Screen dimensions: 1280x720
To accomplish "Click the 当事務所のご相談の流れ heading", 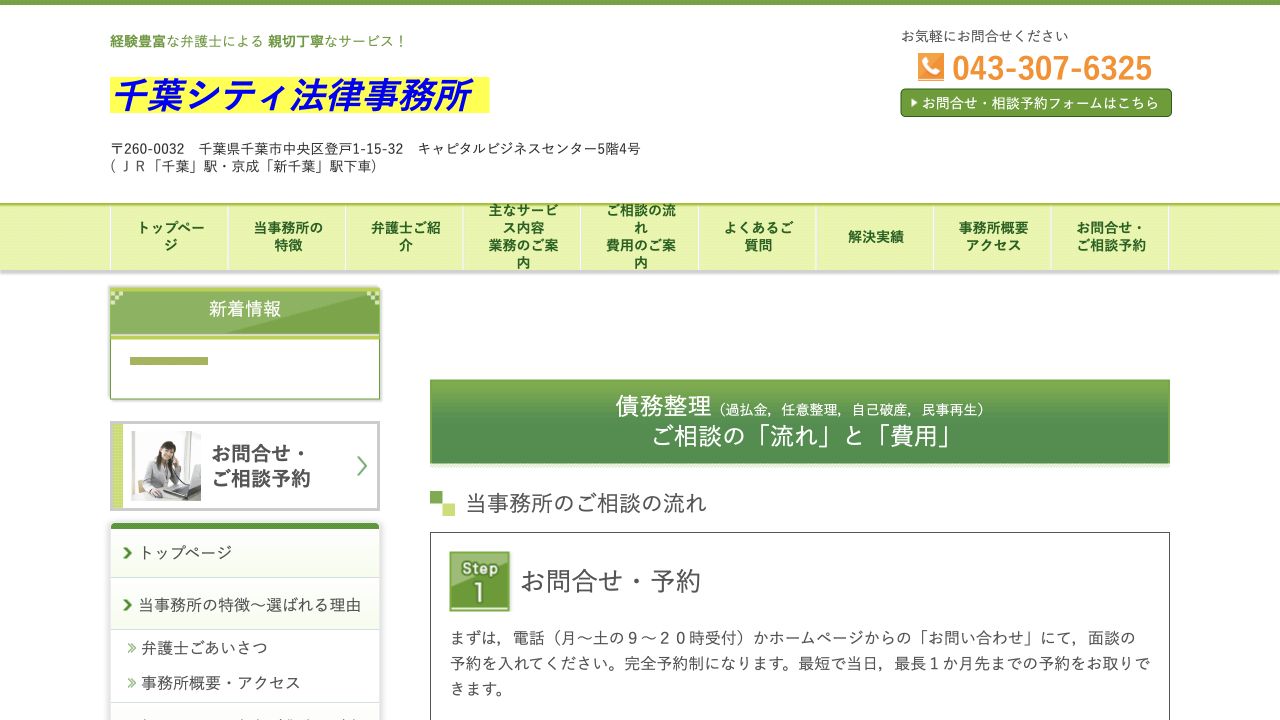I will [x=586, y=503].
